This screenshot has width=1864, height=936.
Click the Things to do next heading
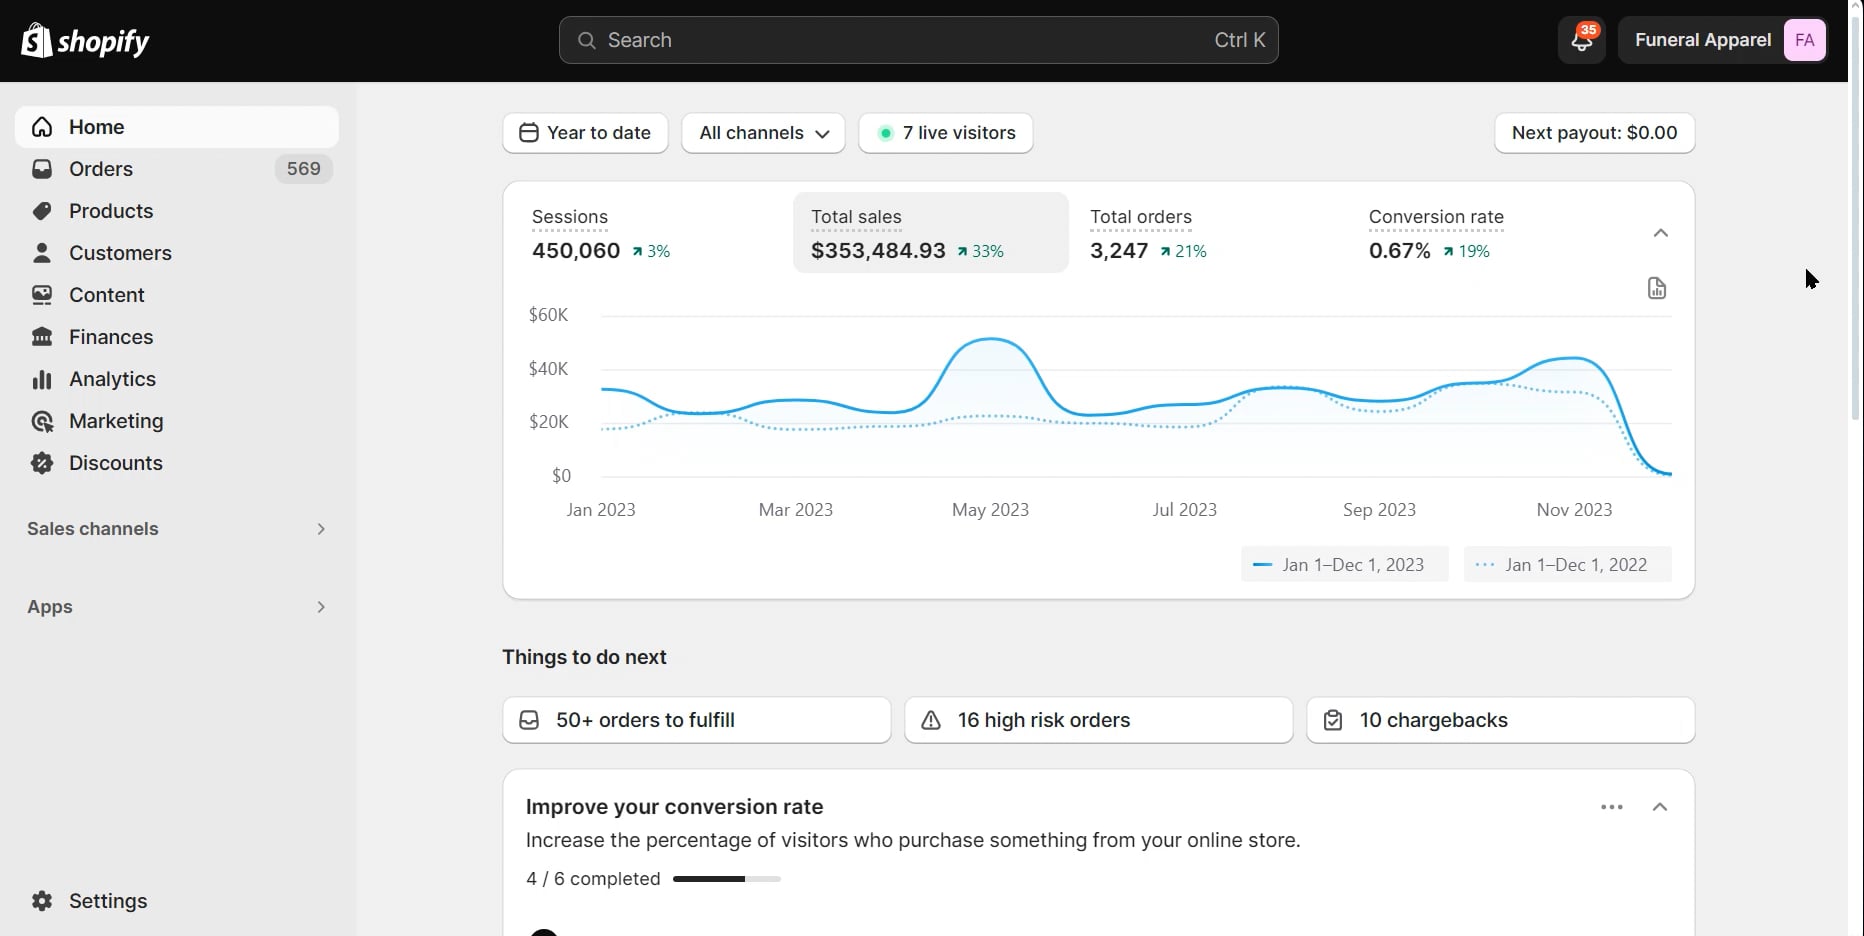coord(584,657)
